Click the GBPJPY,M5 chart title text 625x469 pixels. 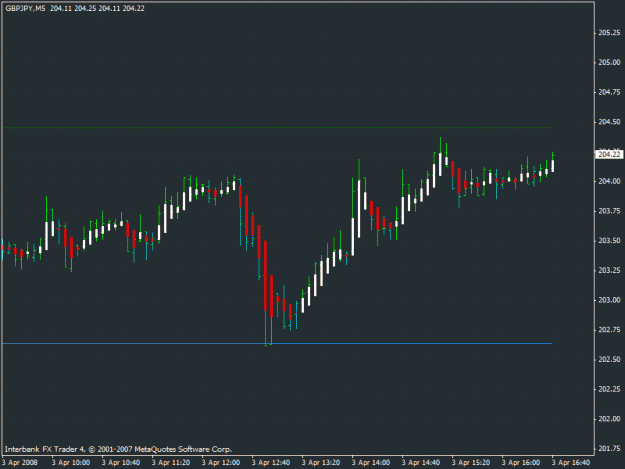point(26,8)
